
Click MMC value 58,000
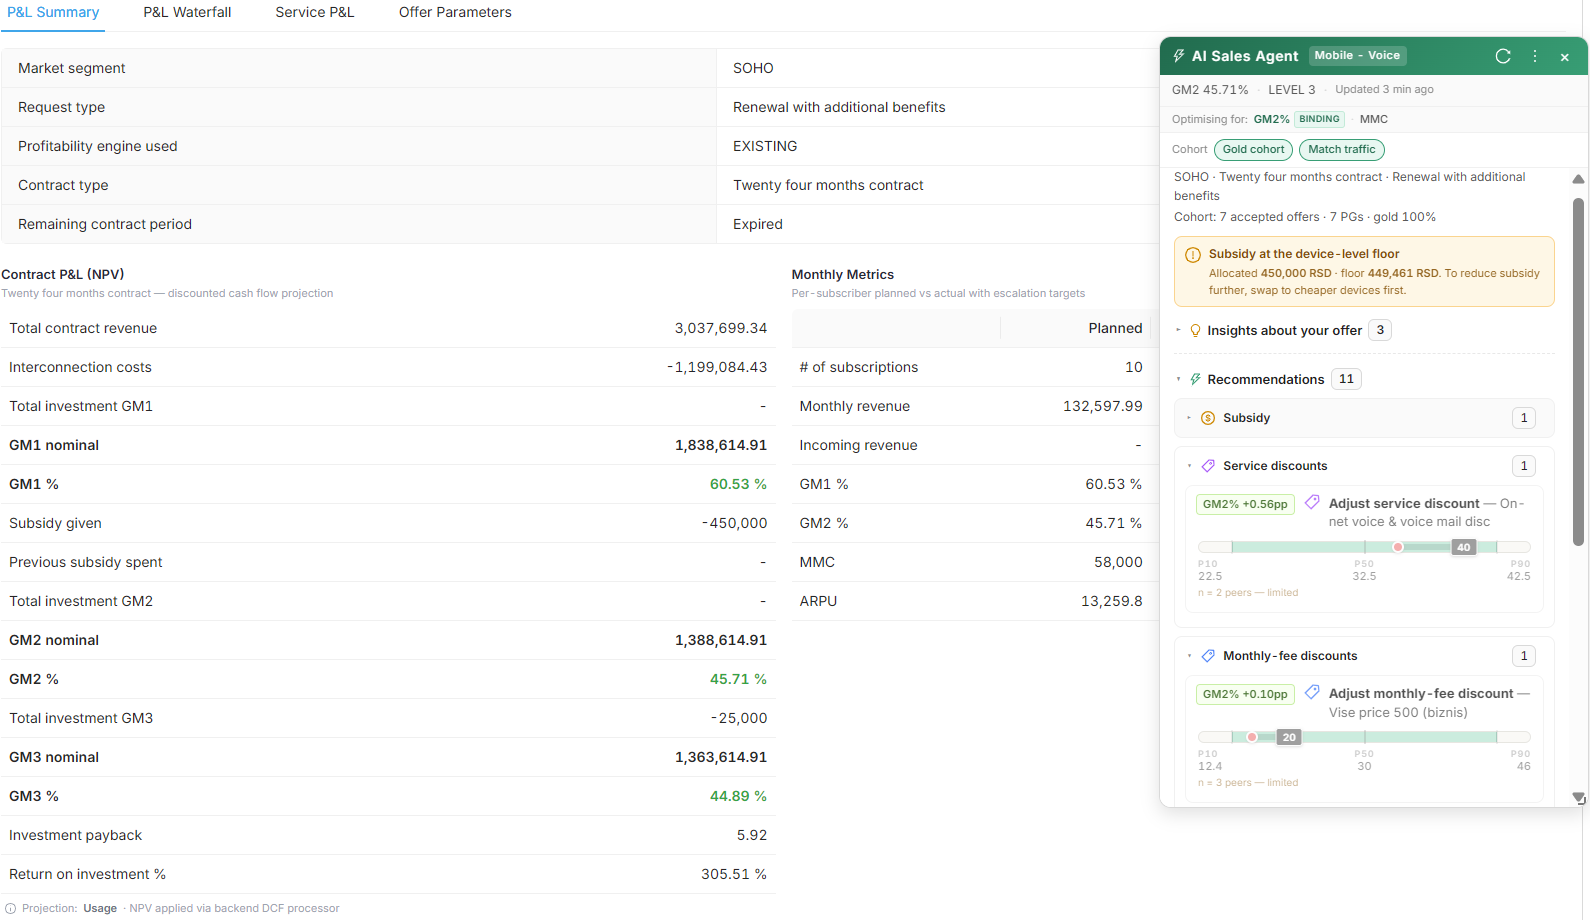[1118, 562]
